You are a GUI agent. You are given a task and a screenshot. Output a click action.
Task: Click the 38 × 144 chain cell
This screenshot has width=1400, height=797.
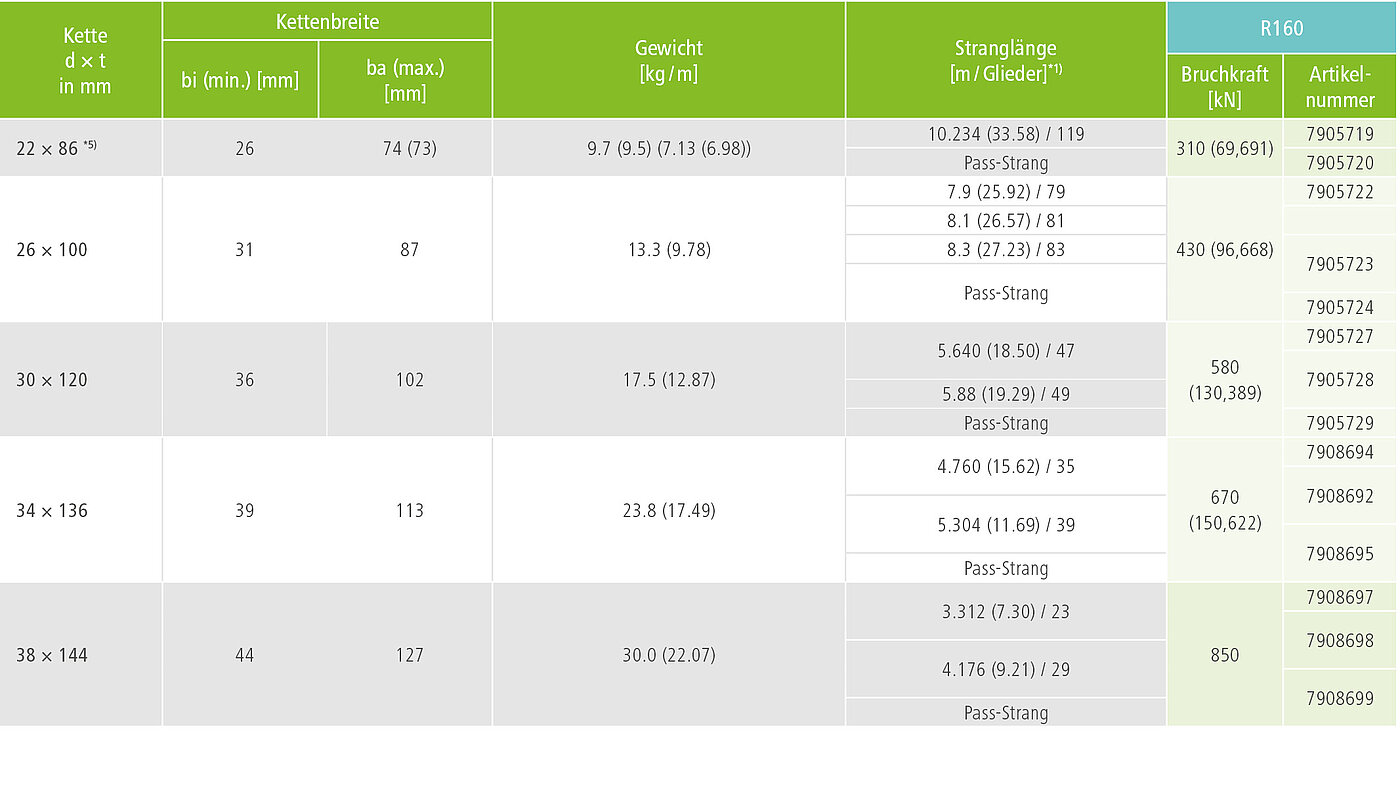click(x=81, y=655)
